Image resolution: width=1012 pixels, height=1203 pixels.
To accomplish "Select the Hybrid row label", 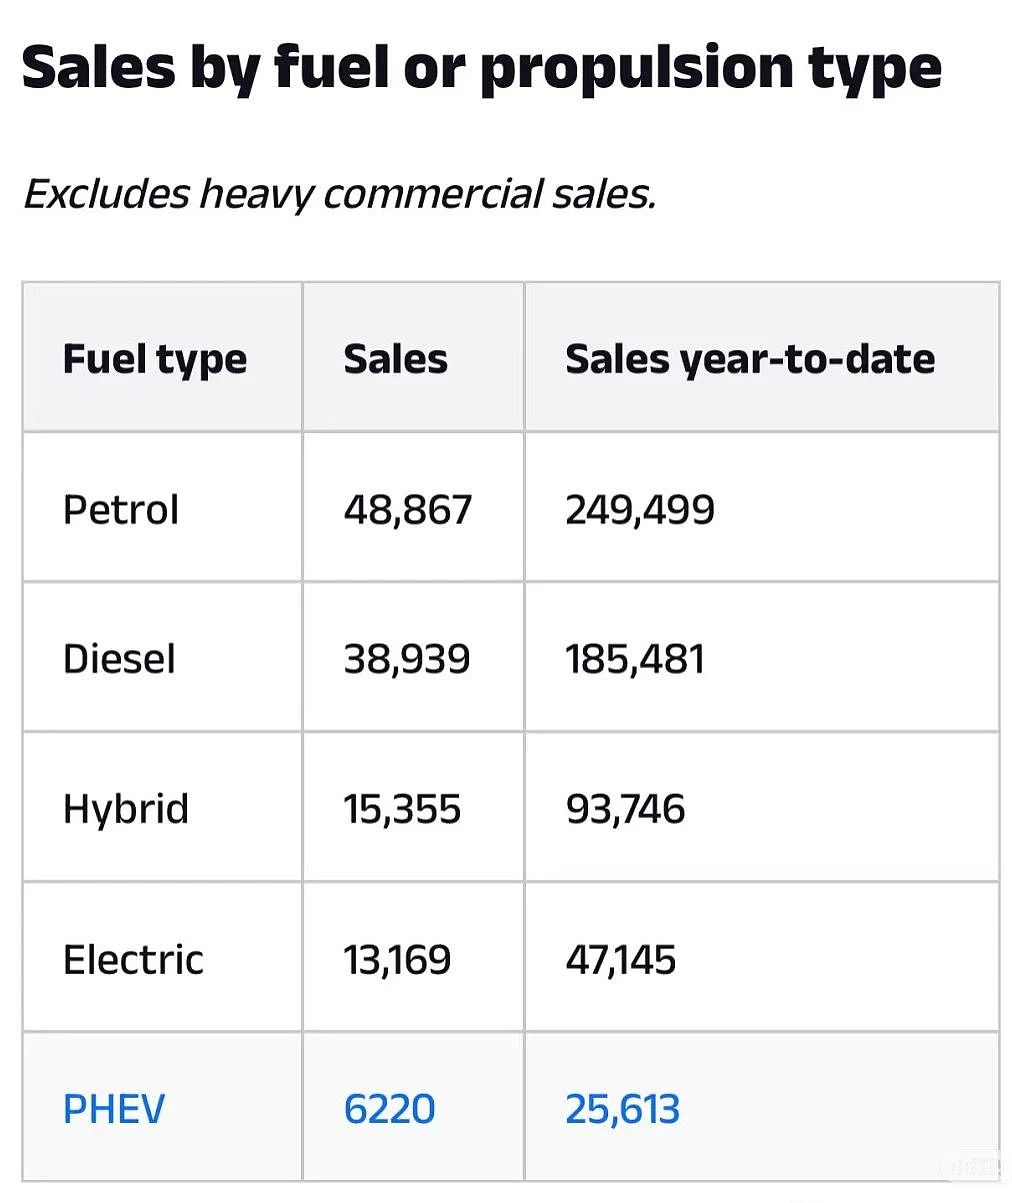I will pos(125,809).
